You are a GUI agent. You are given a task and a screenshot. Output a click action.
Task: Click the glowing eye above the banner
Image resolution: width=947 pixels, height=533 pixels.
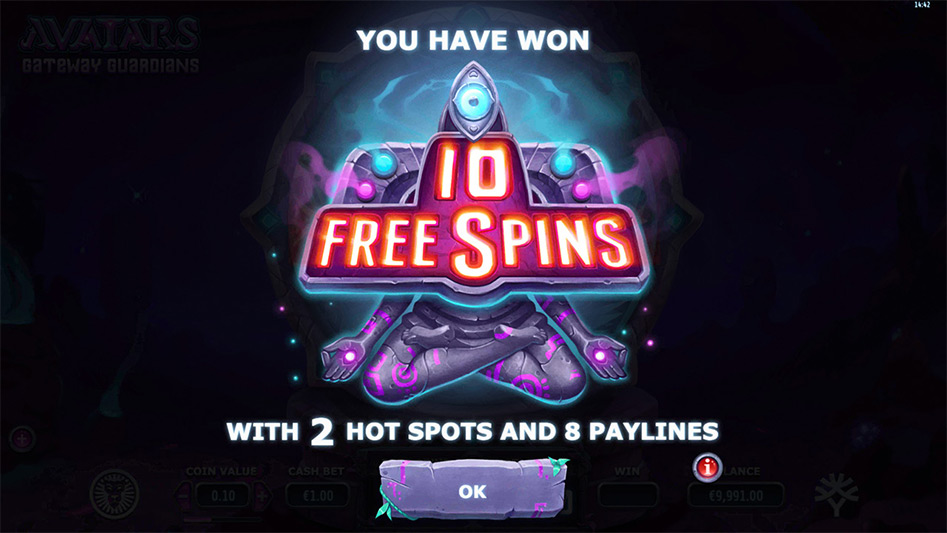tap(473, 102)
